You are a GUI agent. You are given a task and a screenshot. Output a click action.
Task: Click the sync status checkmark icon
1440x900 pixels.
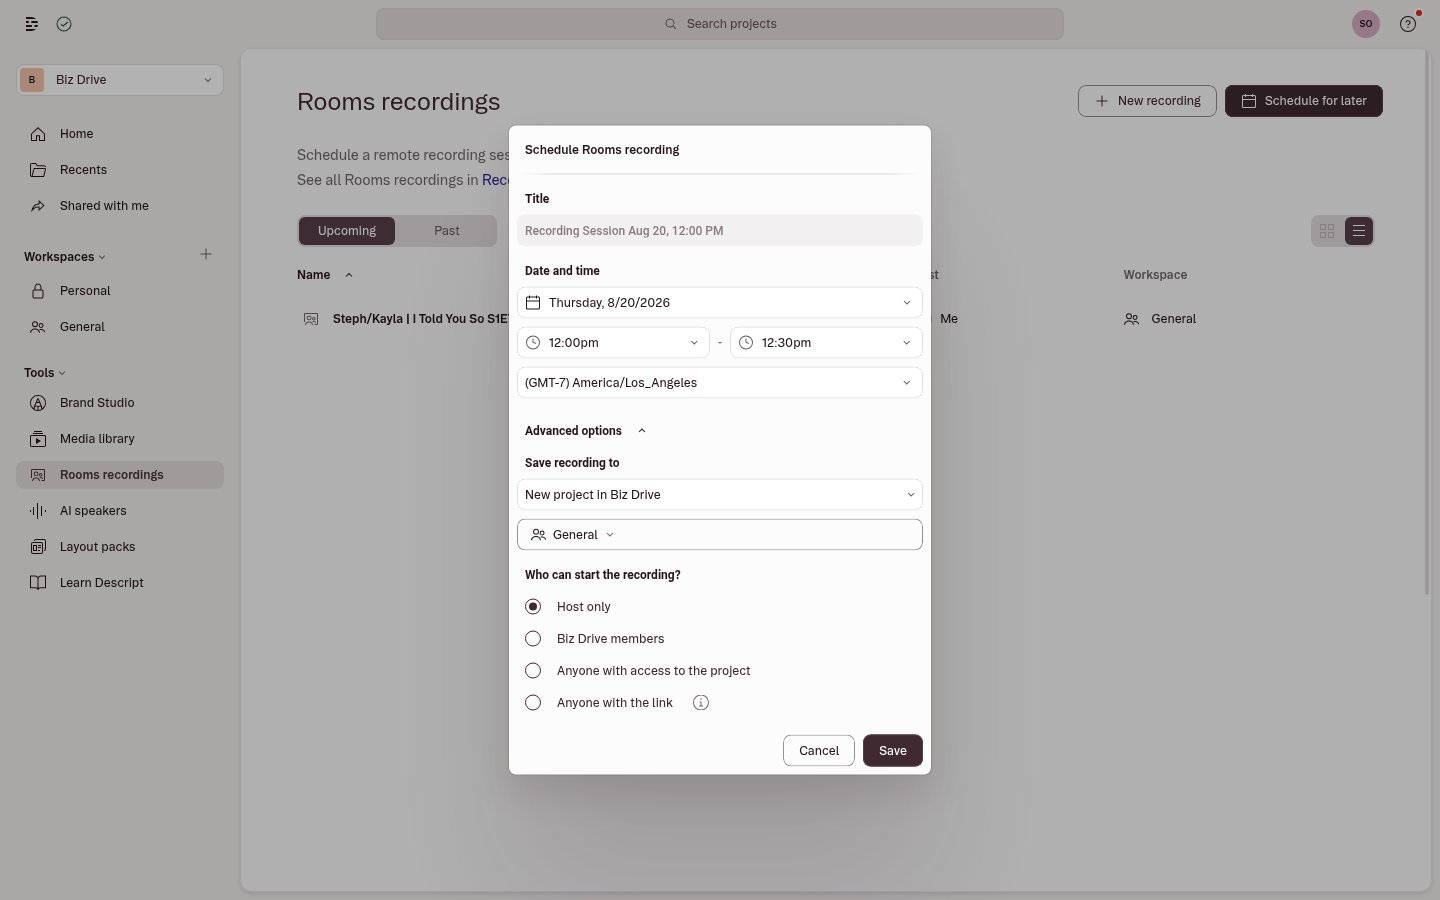tap(64, 24)
